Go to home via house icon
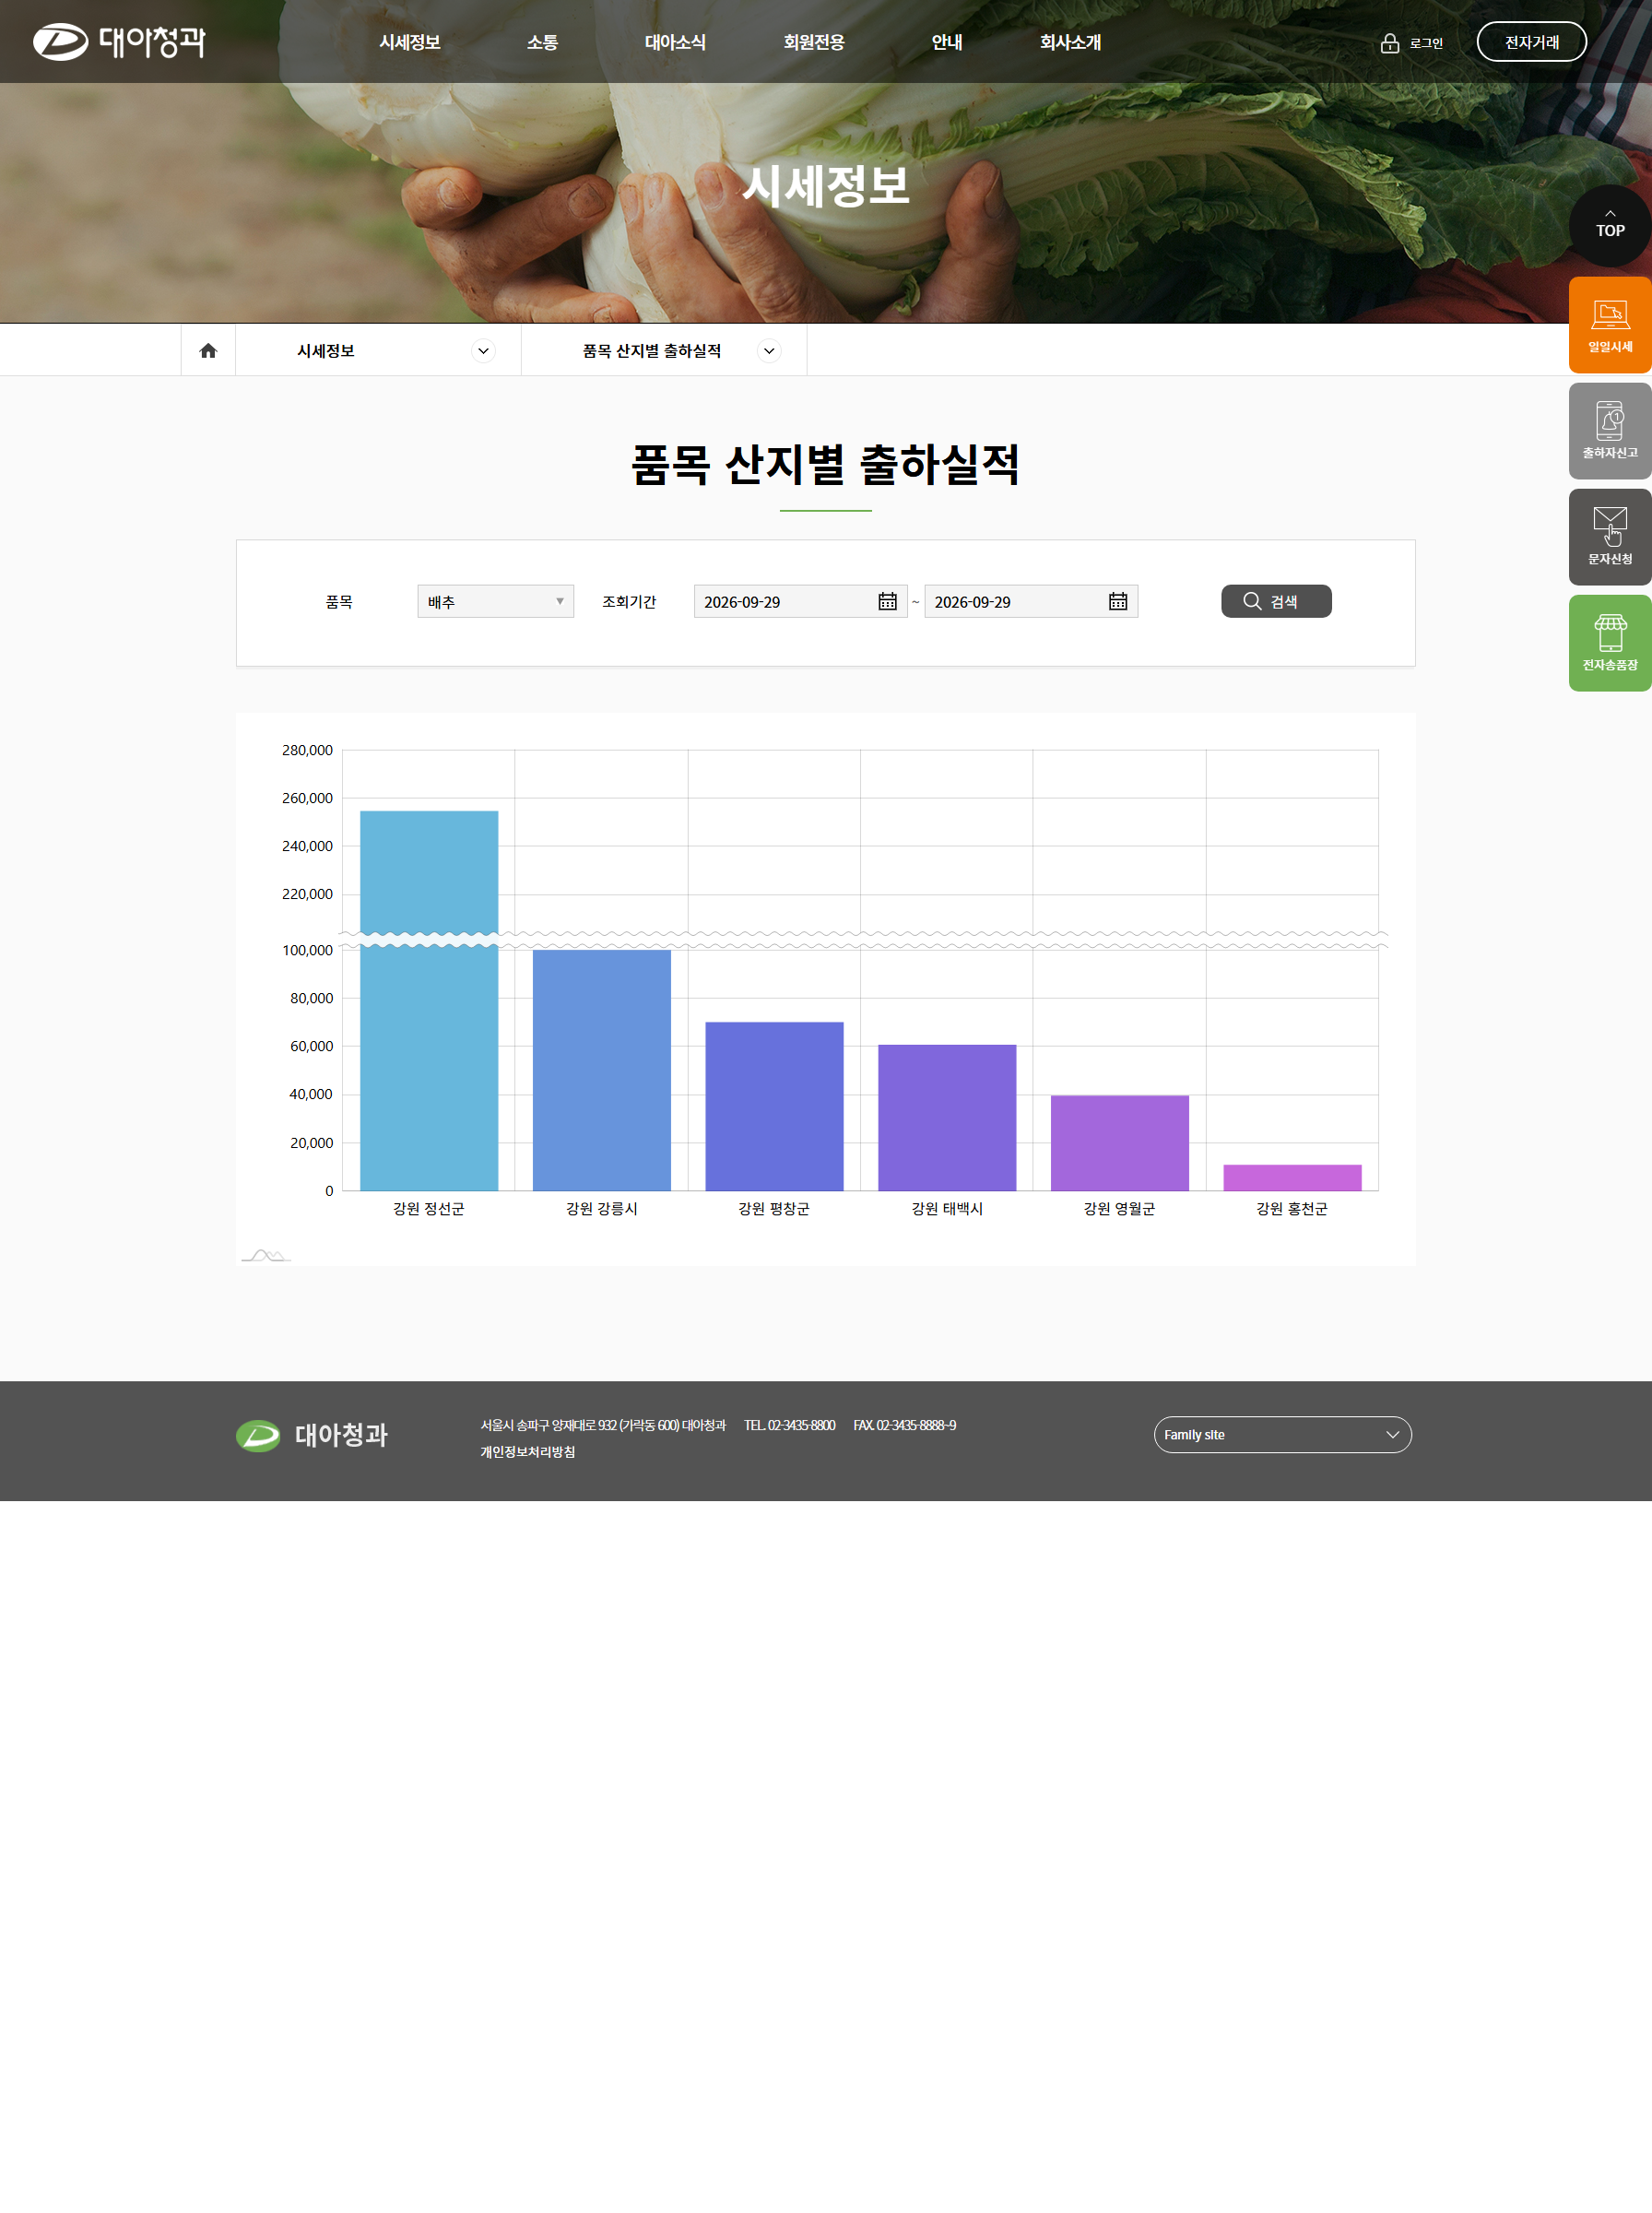The image size is (1652, 2213). (x=208, y=351)
